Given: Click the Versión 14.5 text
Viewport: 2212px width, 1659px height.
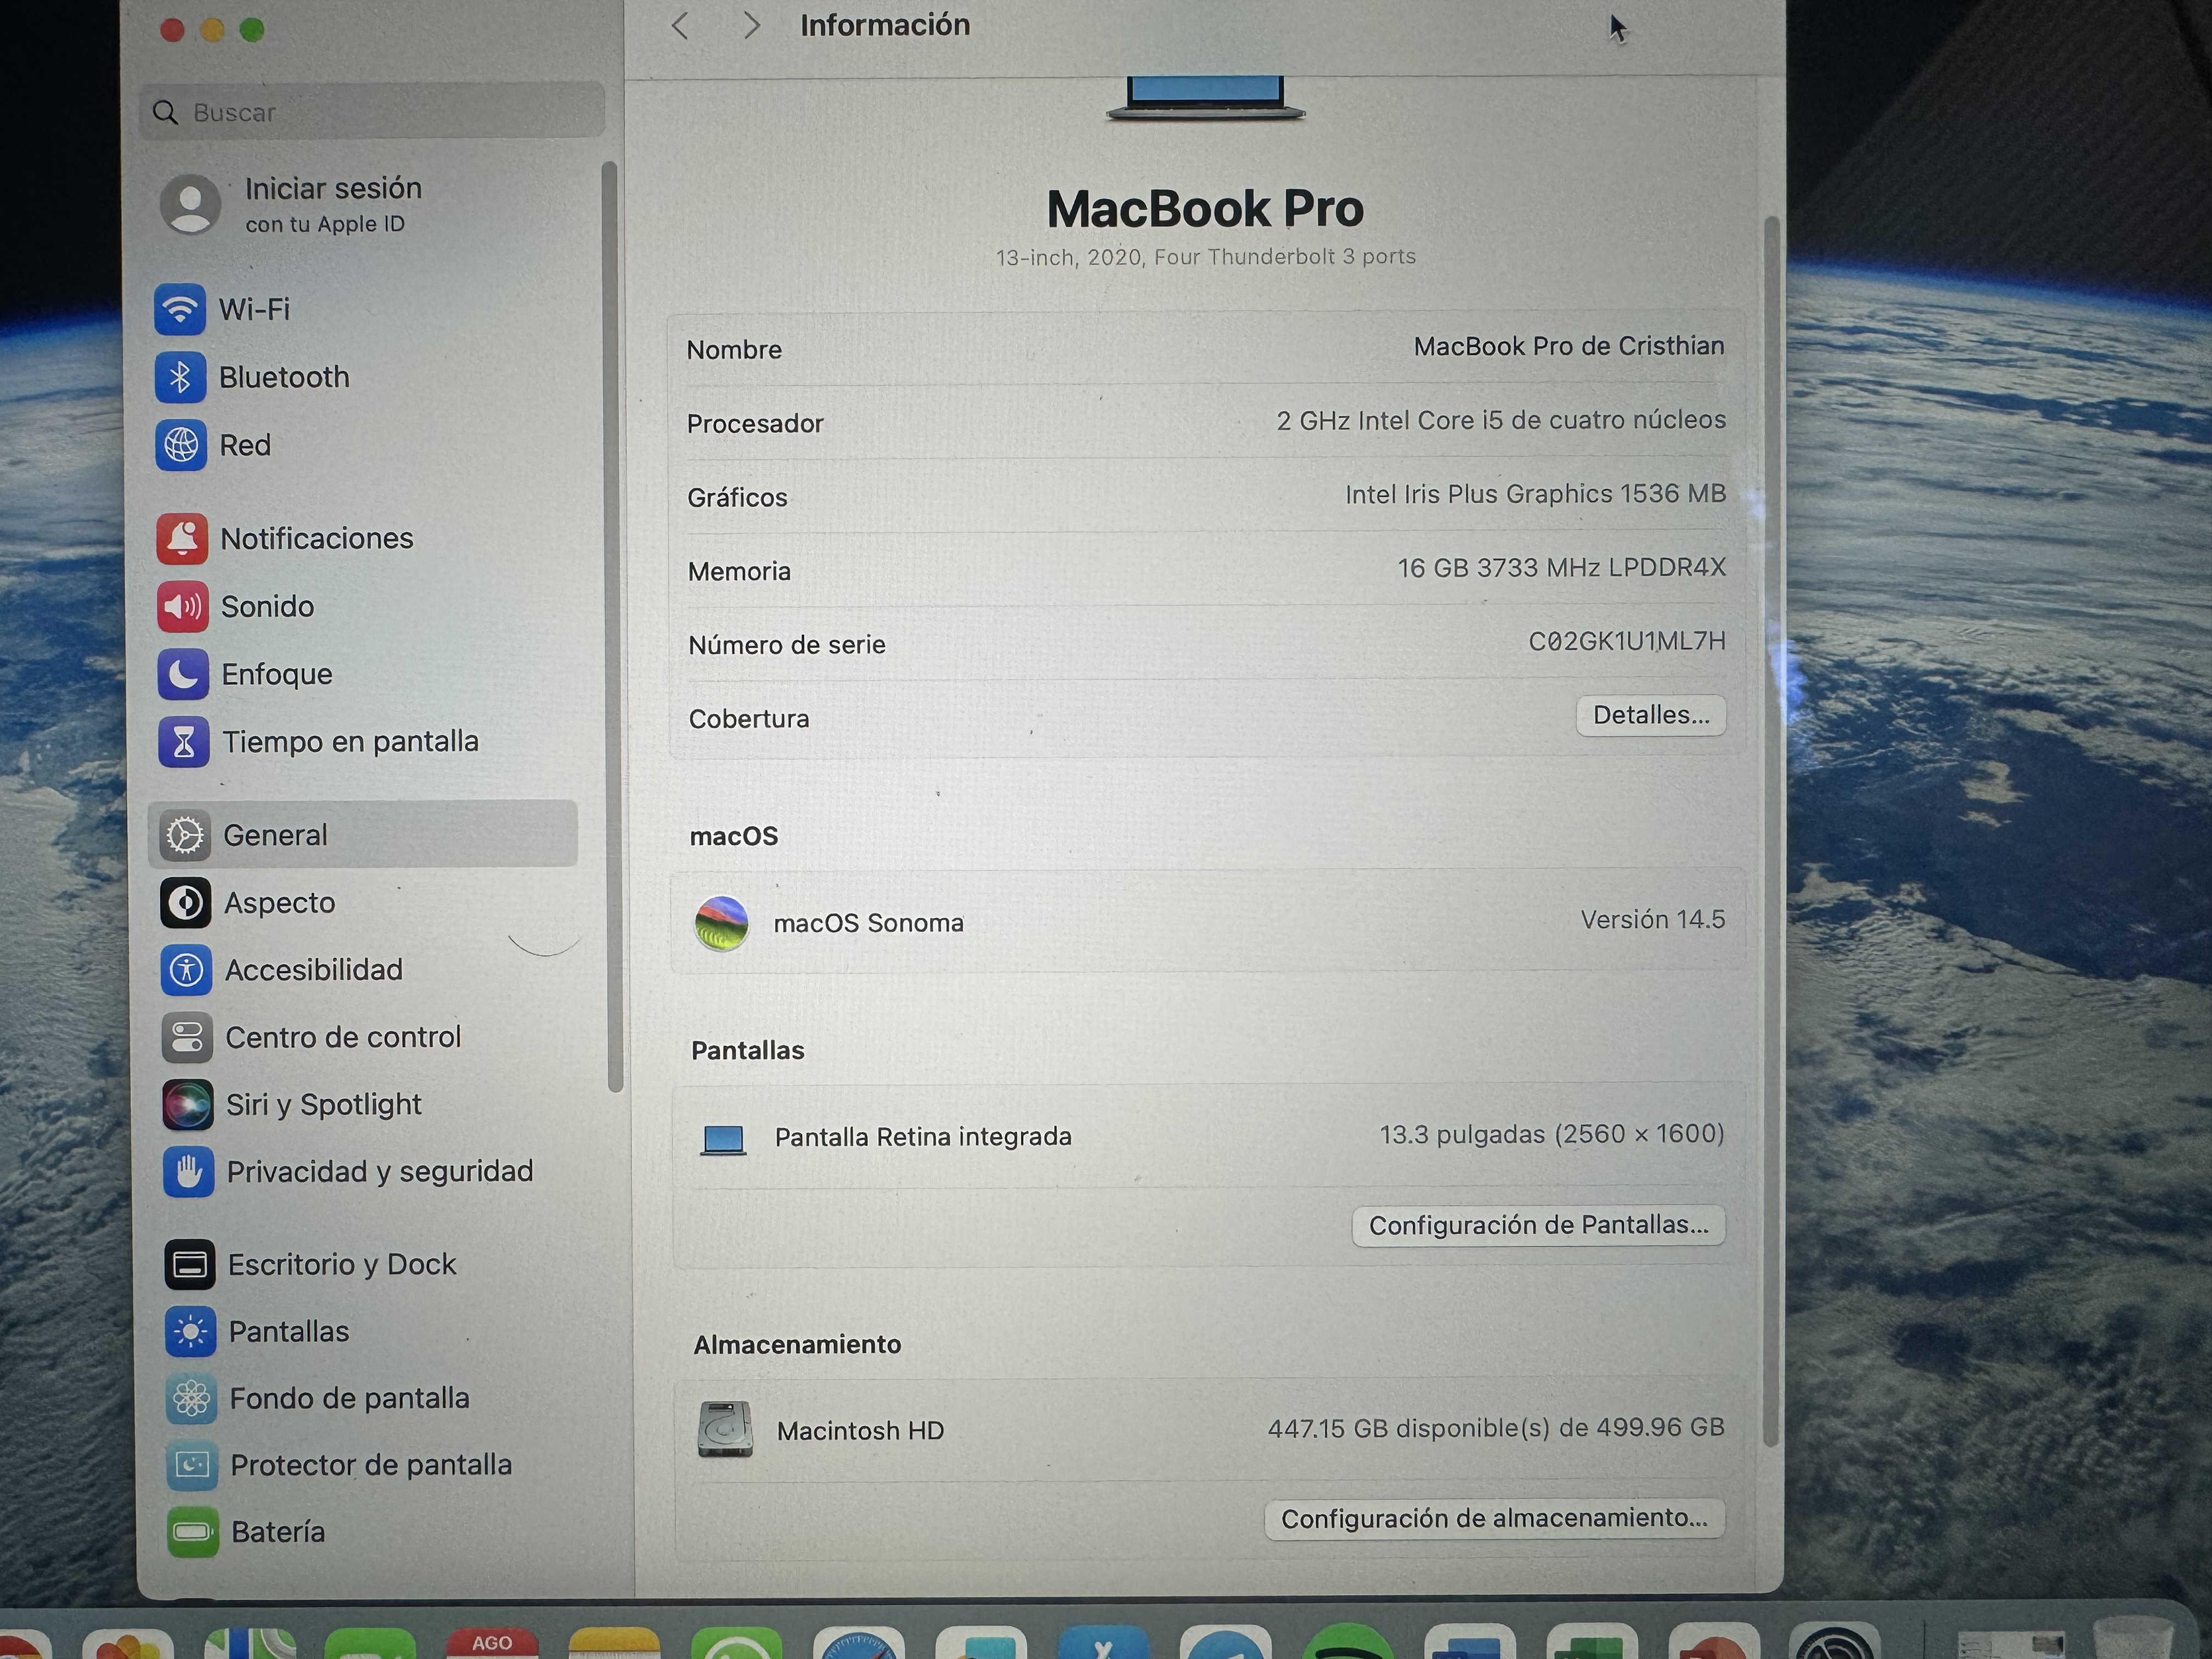Looking at the screenshot, I should pyautogui.click(x=1652, y=919).
